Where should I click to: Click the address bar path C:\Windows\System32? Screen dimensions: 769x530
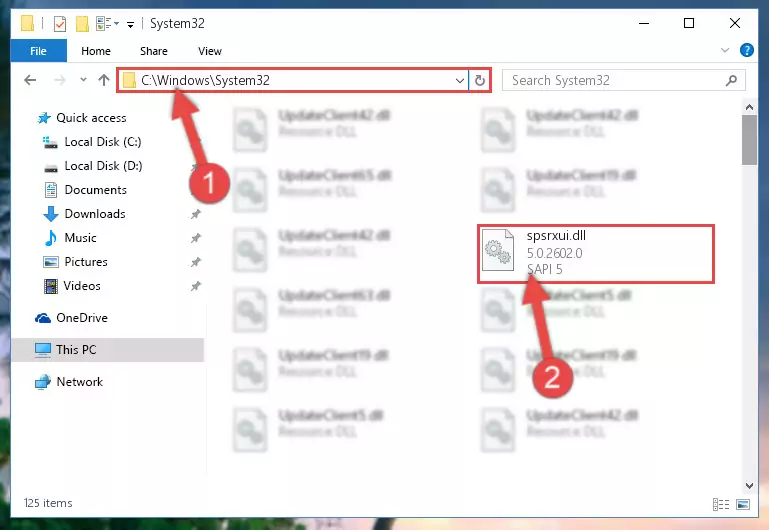[x=205, y=80]
